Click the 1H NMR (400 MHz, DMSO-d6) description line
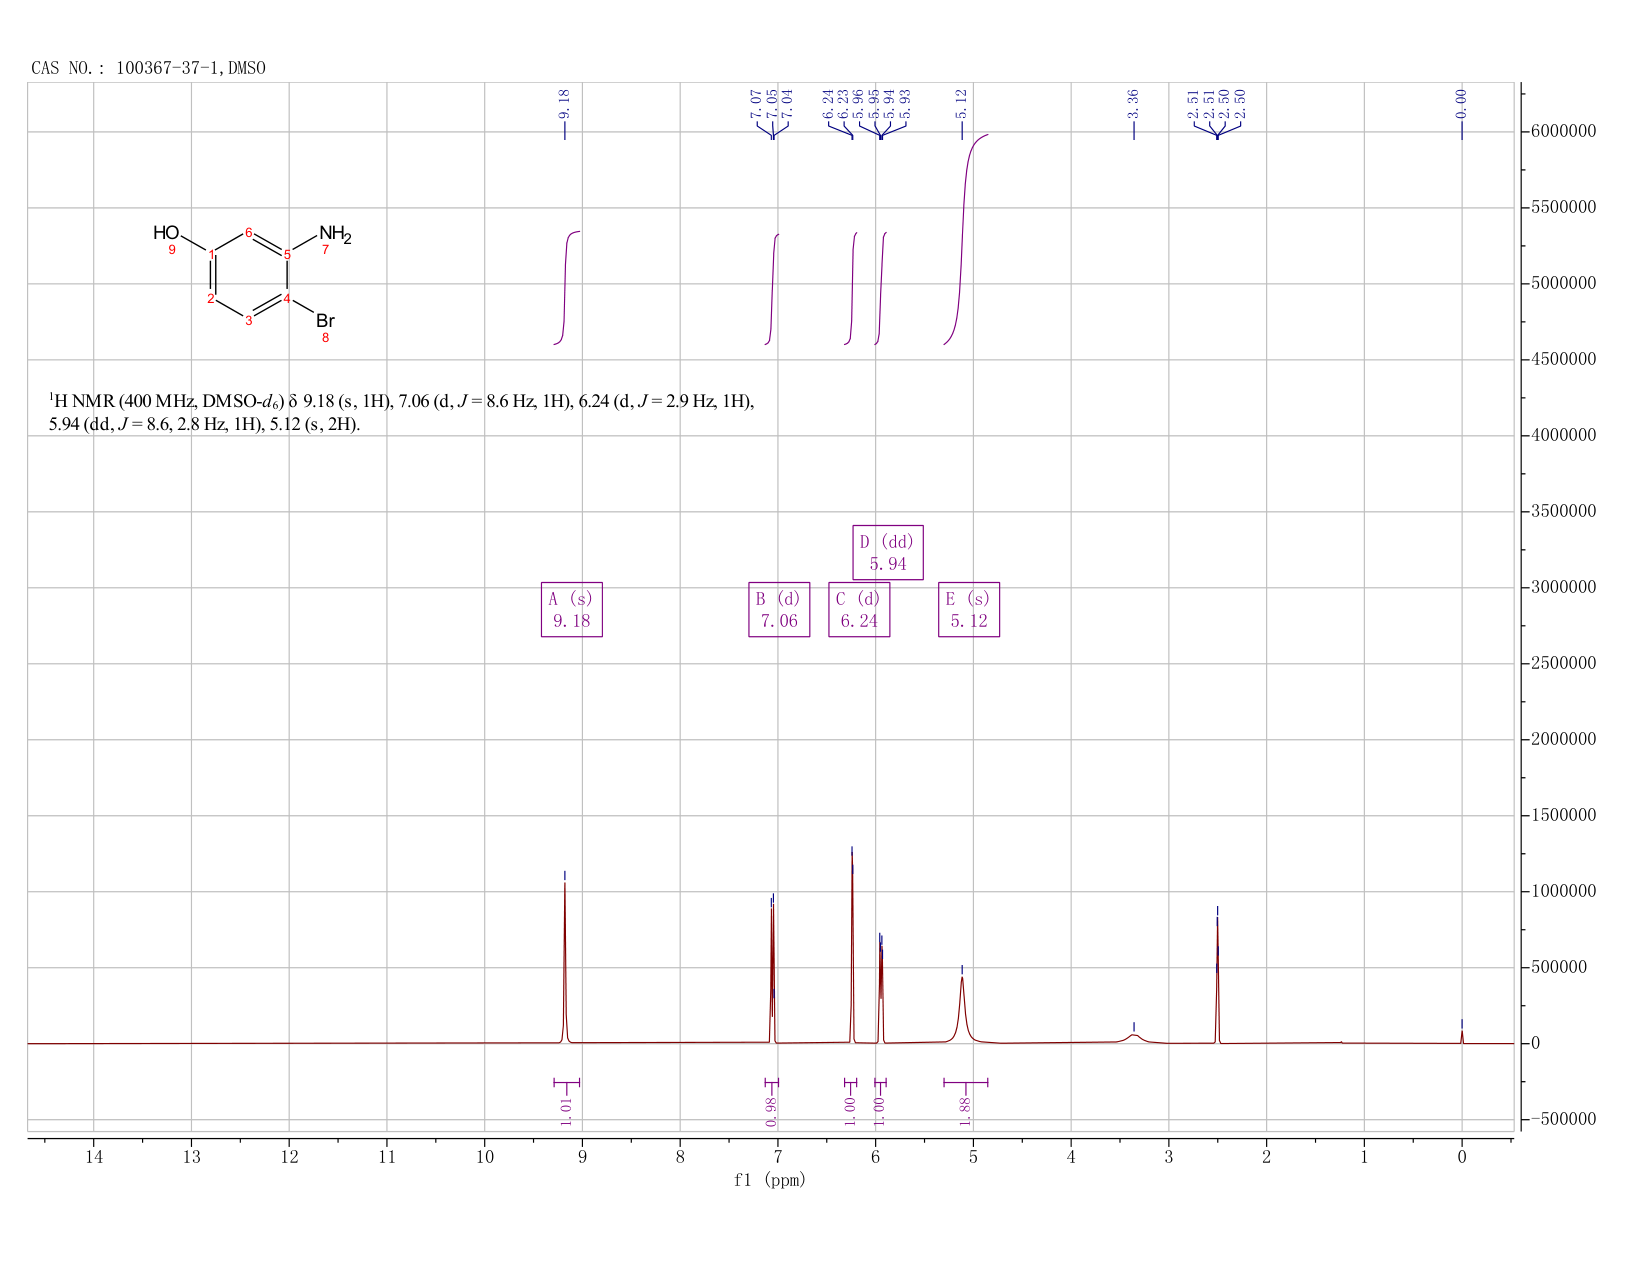 (402, 402)
